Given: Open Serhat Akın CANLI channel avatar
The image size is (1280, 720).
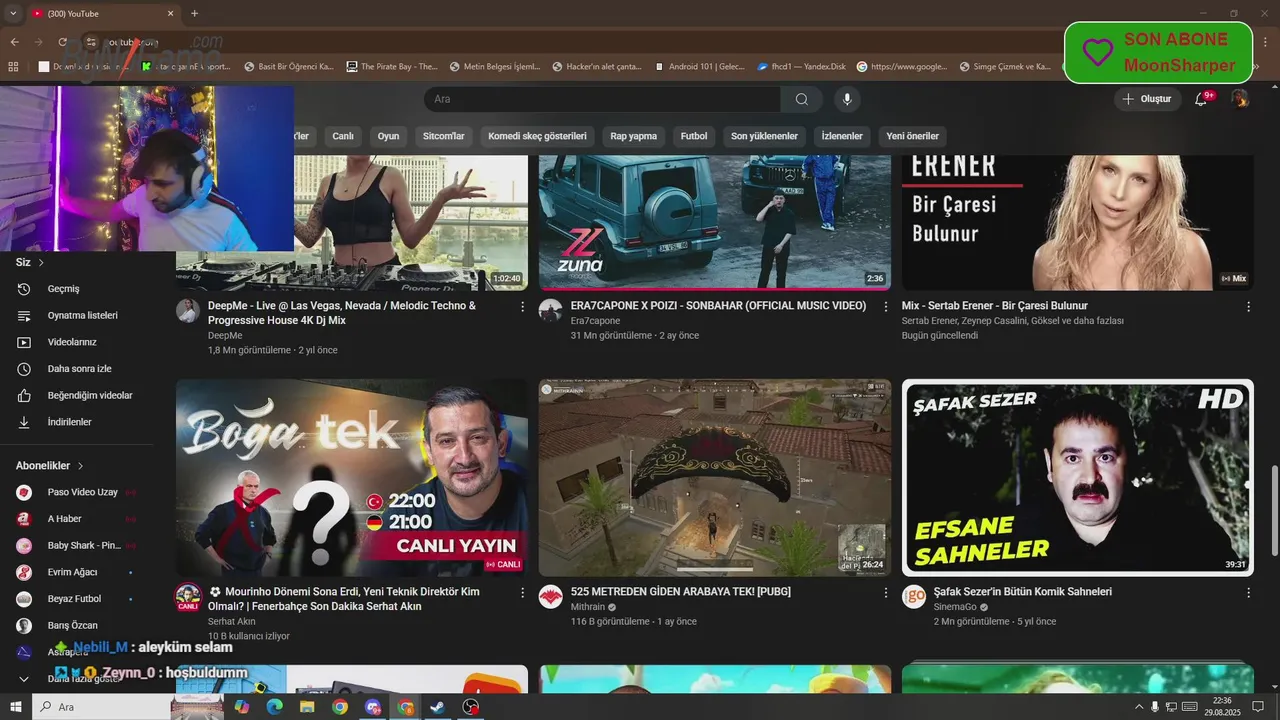Looking at the screenshot, I should (x=188, y=597).
